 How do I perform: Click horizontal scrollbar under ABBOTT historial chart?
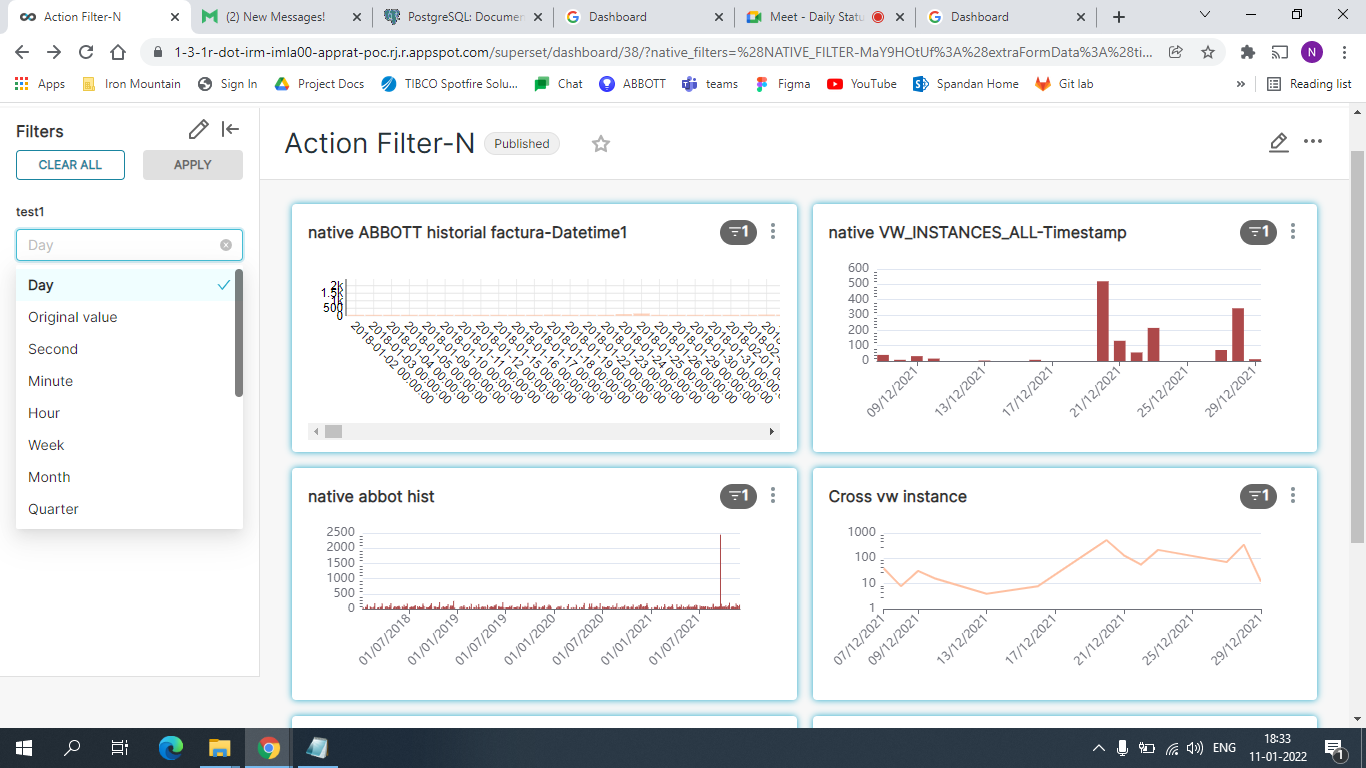(x=333, y=431)
